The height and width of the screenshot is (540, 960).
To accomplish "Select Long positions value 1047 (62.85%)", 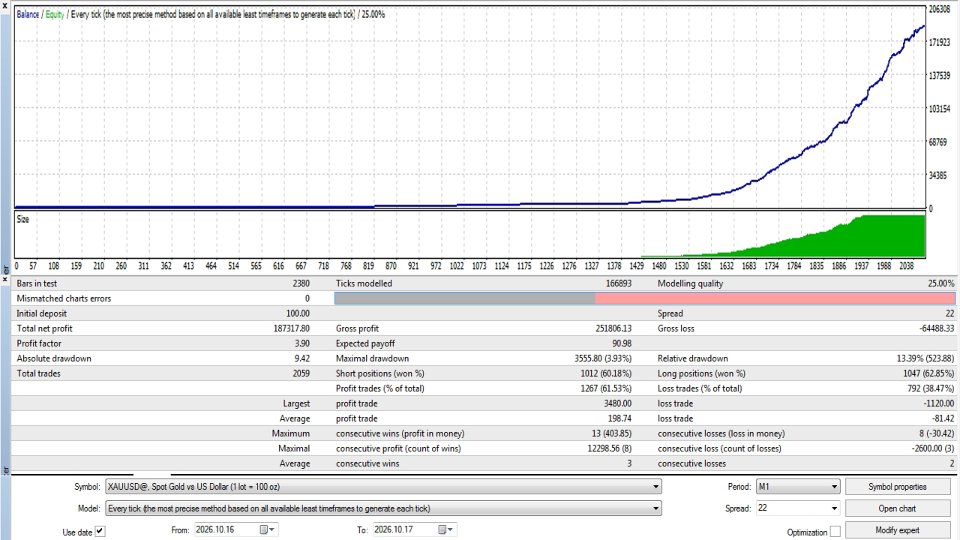I will [x=929, y=373].
